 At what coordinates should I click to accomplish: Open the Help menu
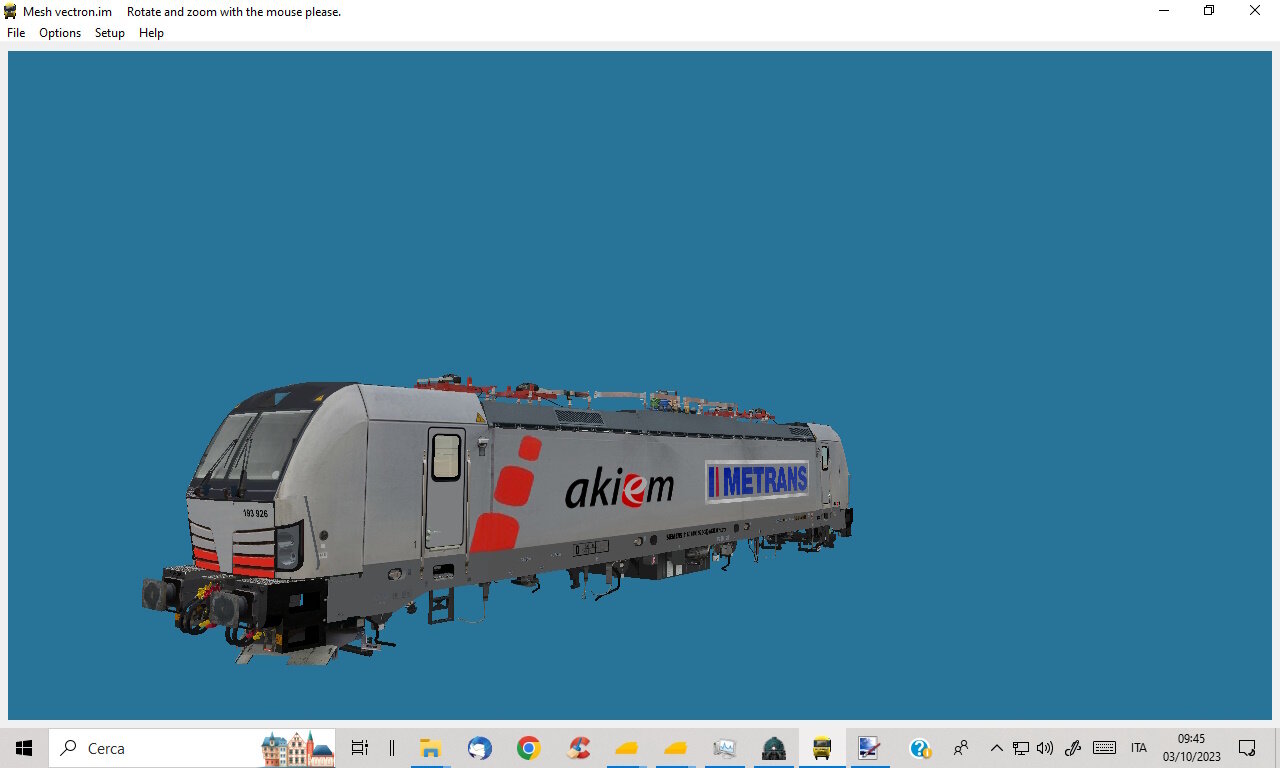coord(151,33)
